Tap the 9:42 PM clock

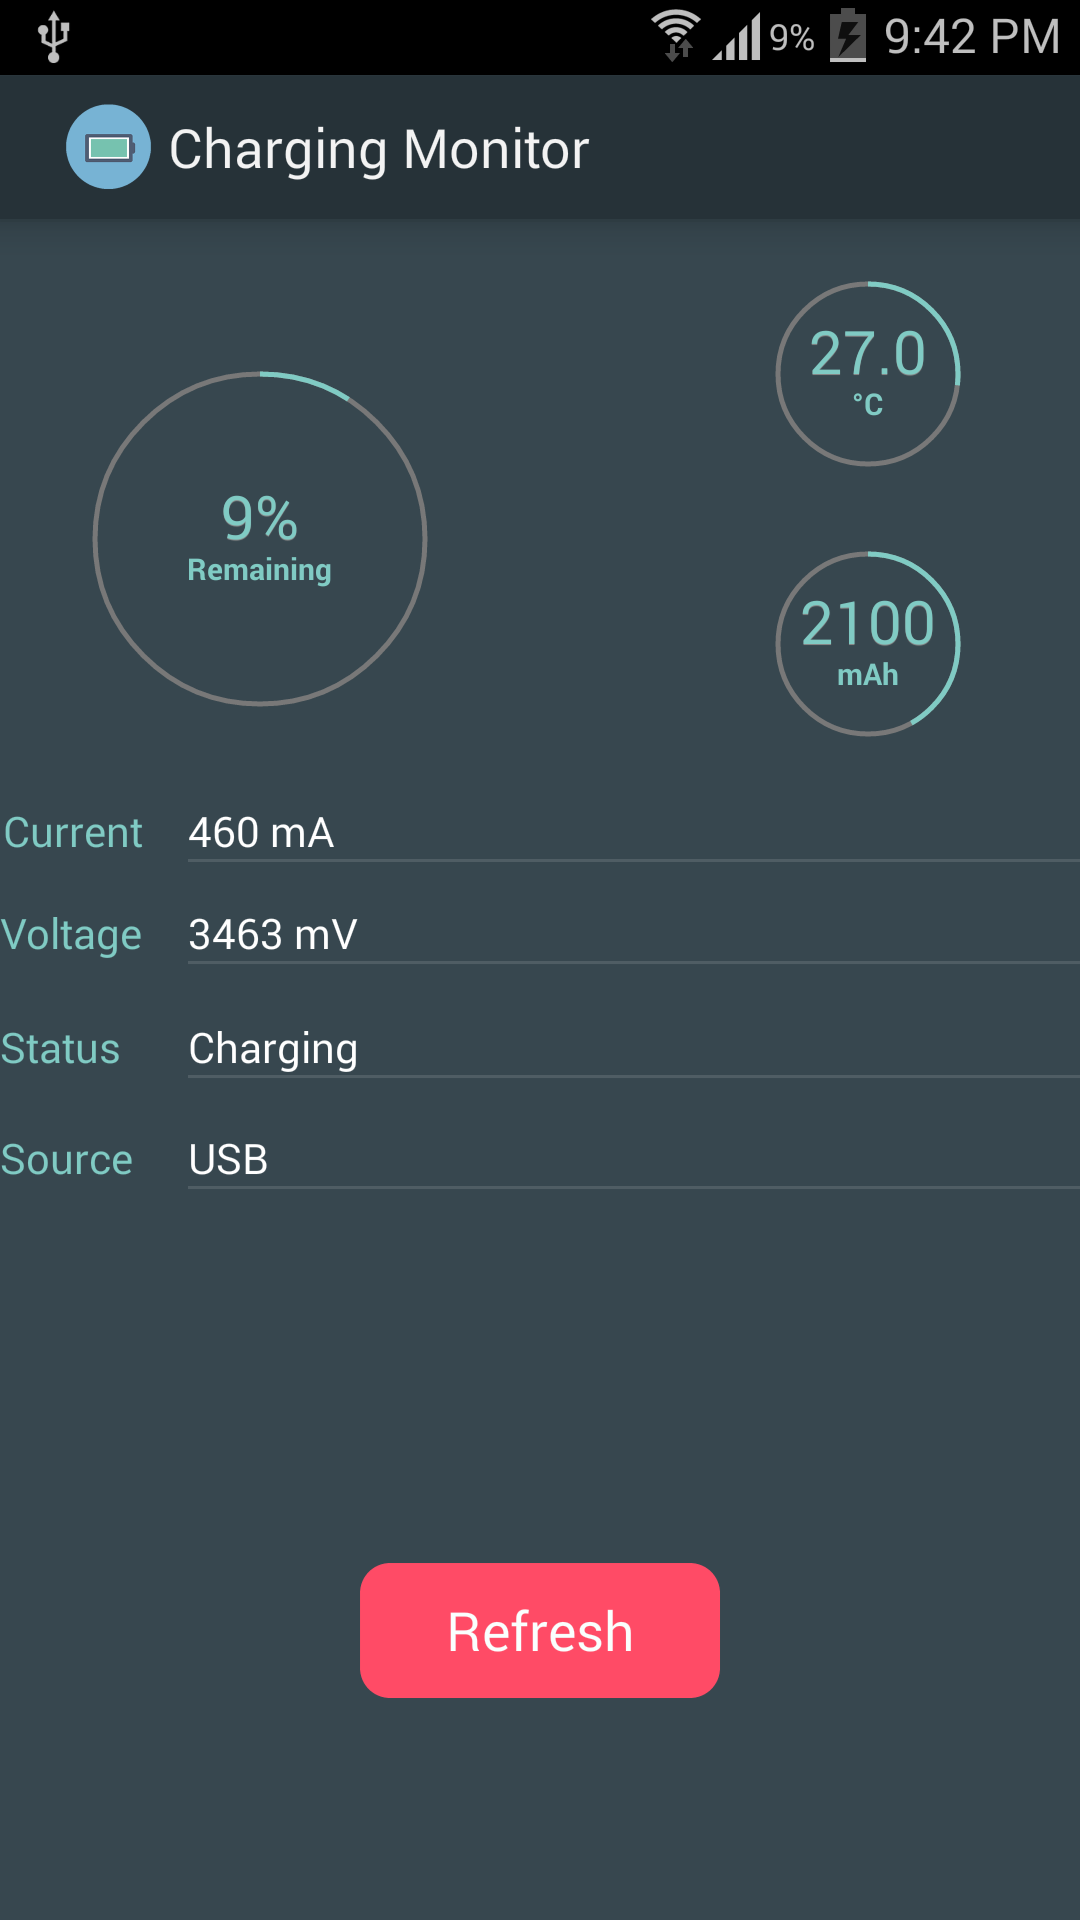click(x=972, y=37)
